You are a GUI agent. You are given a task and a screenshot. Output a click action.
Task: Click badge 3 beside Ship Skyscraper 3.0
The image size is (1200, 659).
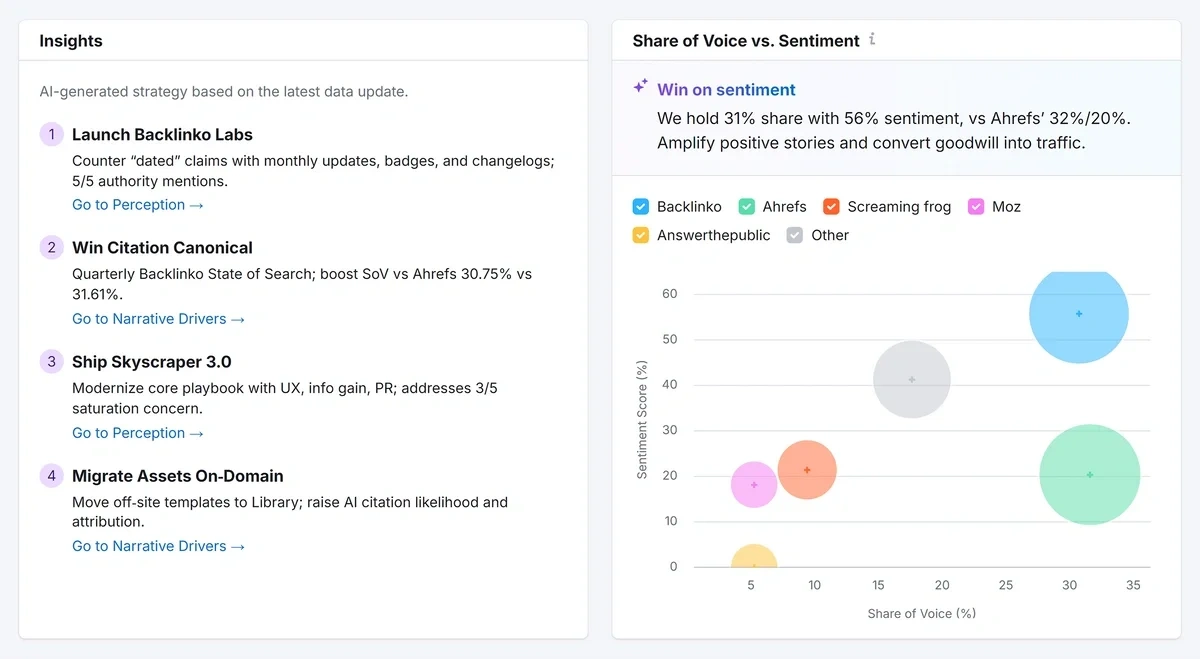pos(51,361)
